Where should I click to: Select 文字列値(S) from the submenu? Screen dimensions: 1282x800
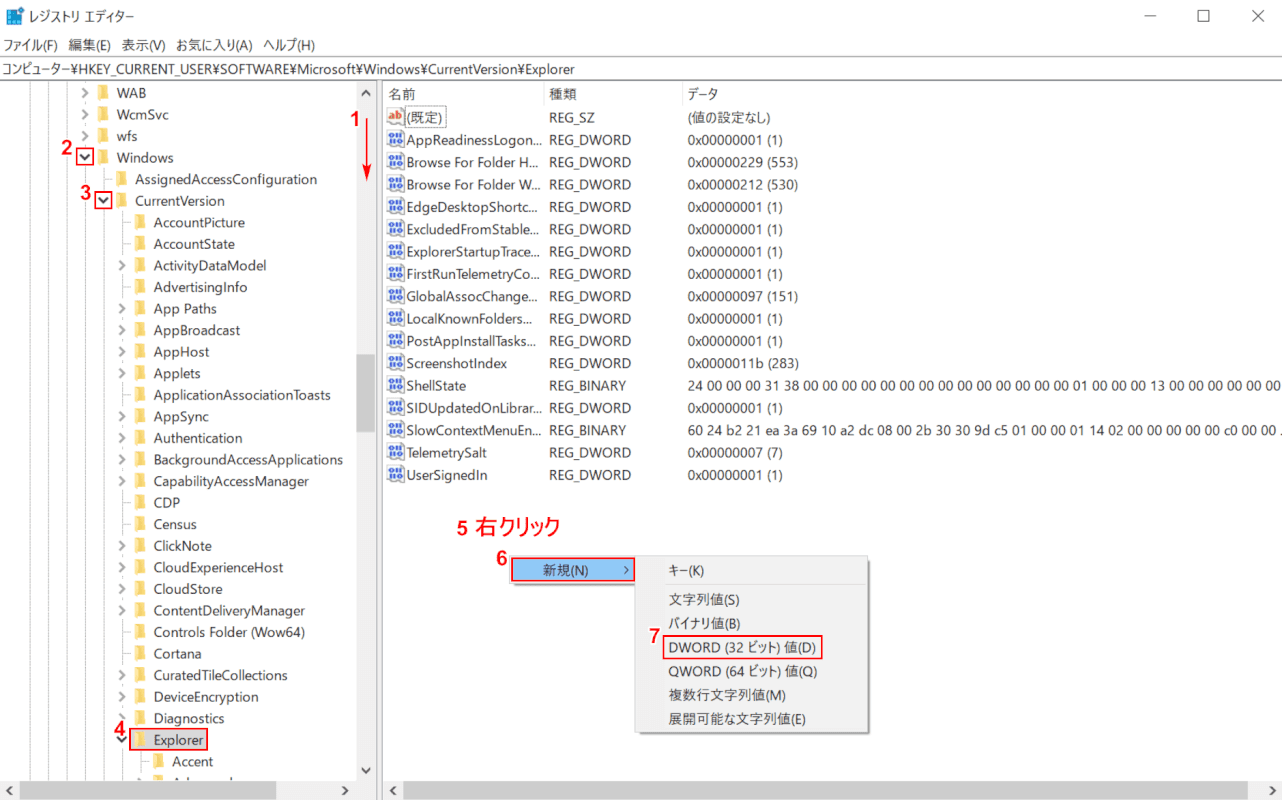click(752, 599)
